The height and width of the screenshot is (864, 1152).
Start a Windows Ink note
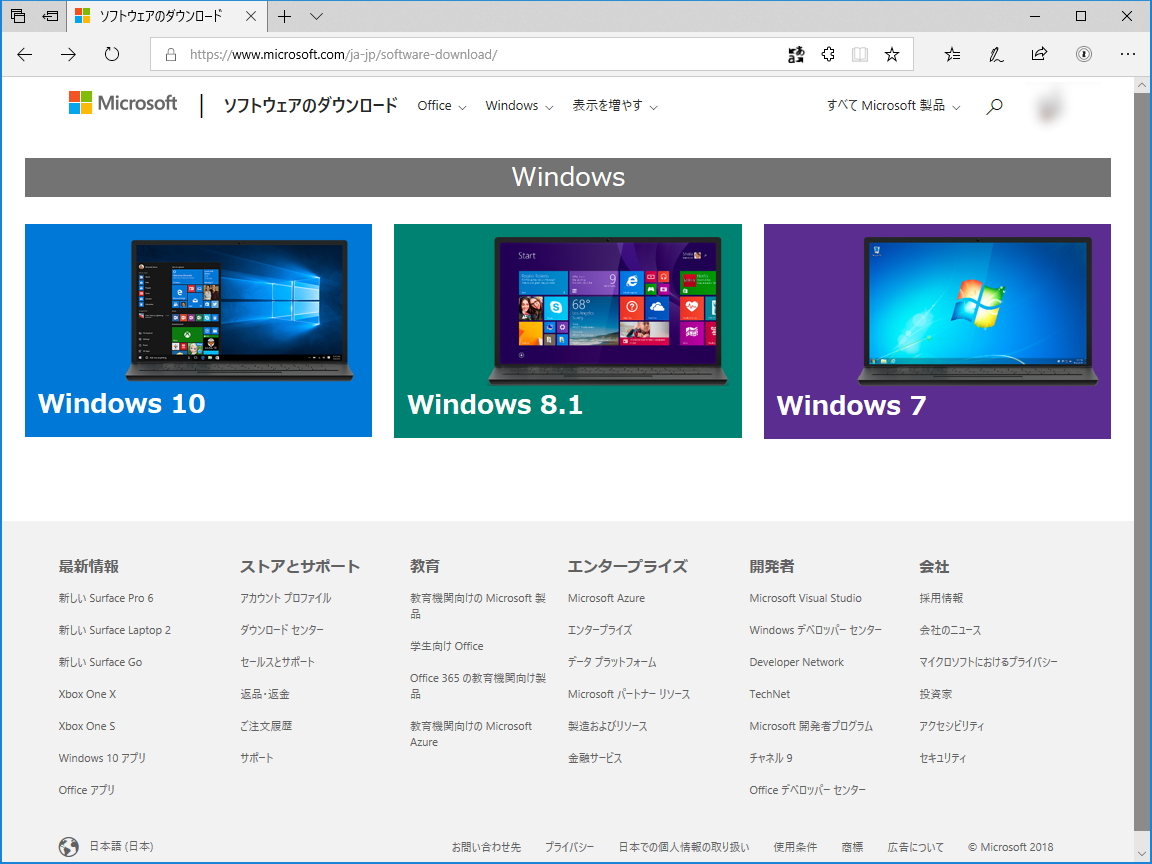point(996,55)
